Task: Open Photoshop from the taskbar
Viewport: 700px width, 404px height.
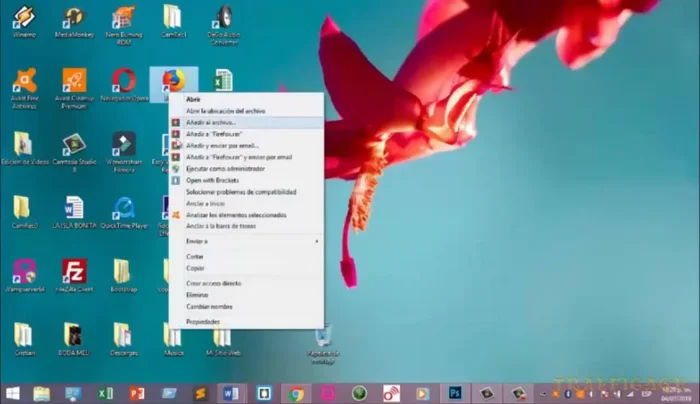Action: coord(454,394)
